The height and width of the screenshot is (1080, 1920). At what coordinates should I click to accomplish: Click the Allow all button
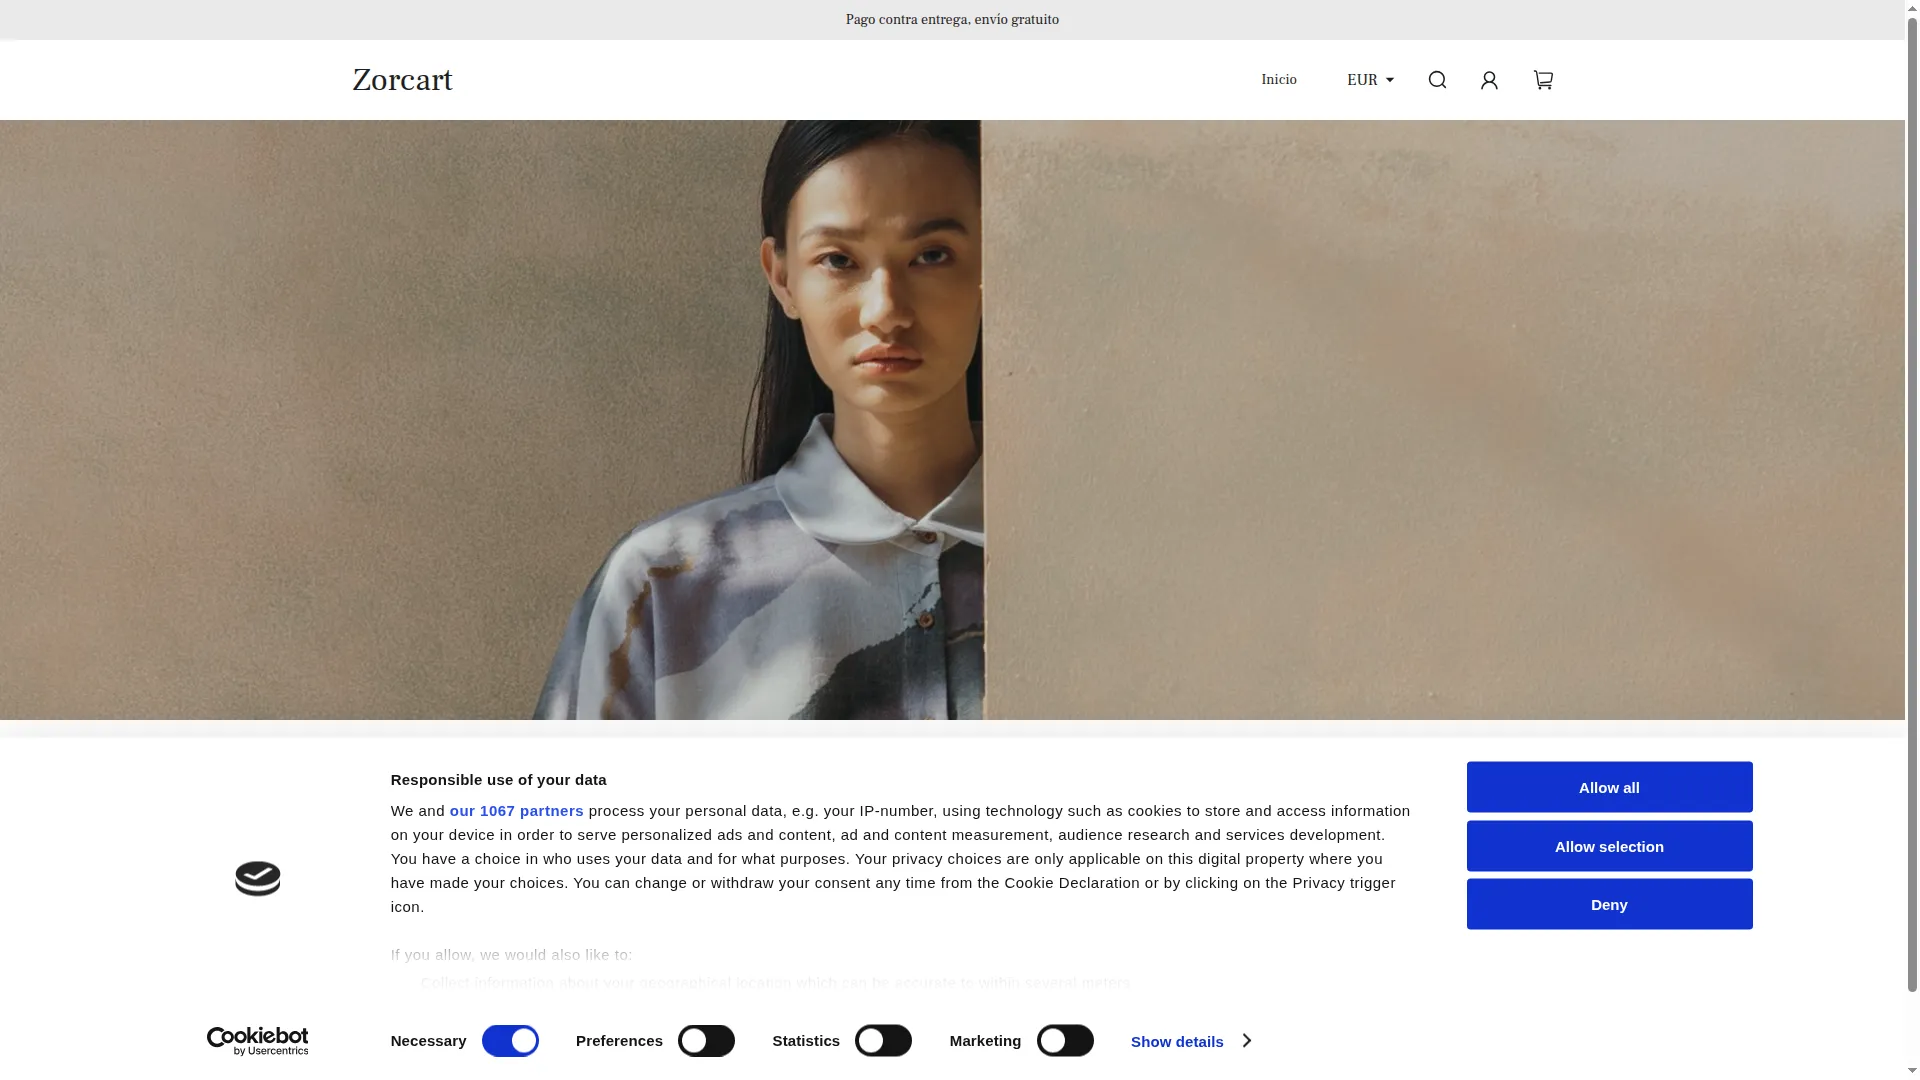pos(1609,787)
